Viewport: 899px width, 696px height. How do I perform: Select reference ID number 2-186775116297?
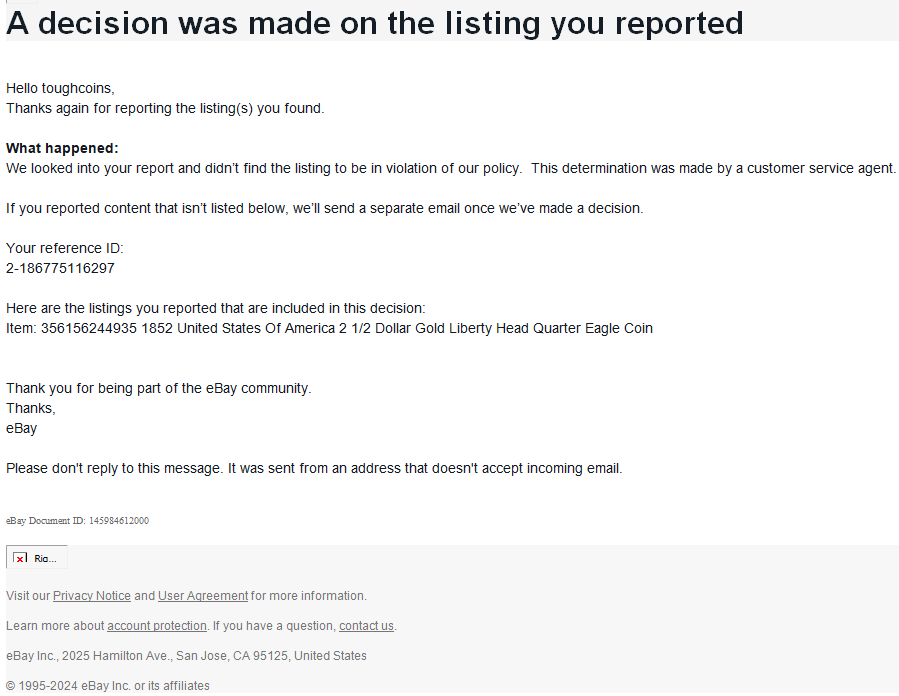pyautogui.click(x=60, y=268)
